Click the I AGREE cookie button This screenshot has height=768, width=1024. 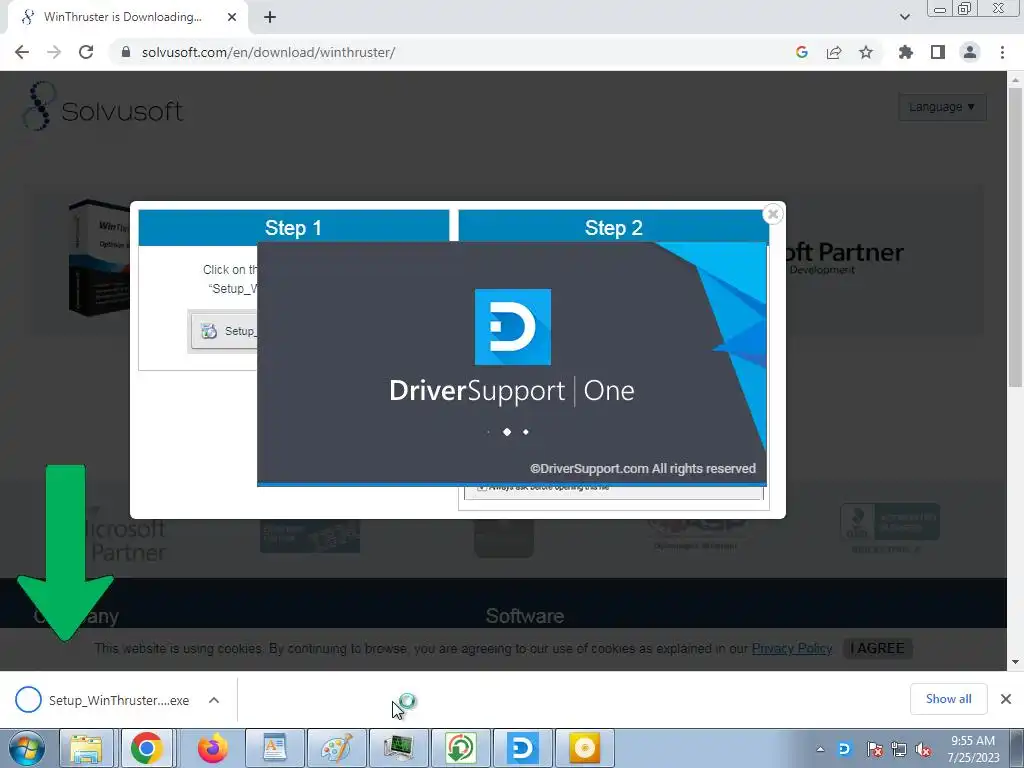[877, 648]
